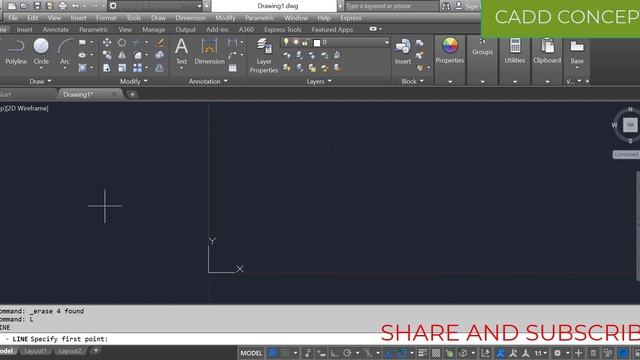Click the MODEL button in status bar
Viewport: 640px width, 360px height.
click(251, 353)
